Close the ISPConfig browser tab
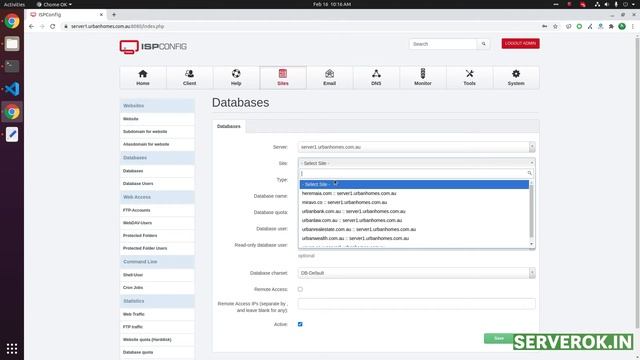The height and width of the screenshot is (360, 640). point(101,14)
